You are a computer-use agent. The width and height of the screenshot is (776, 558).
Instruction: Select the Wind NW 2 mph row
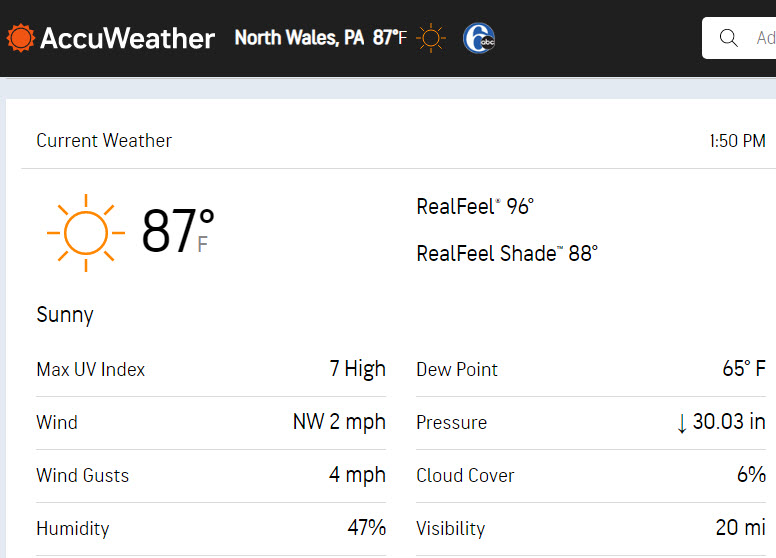tap(211, 423)
